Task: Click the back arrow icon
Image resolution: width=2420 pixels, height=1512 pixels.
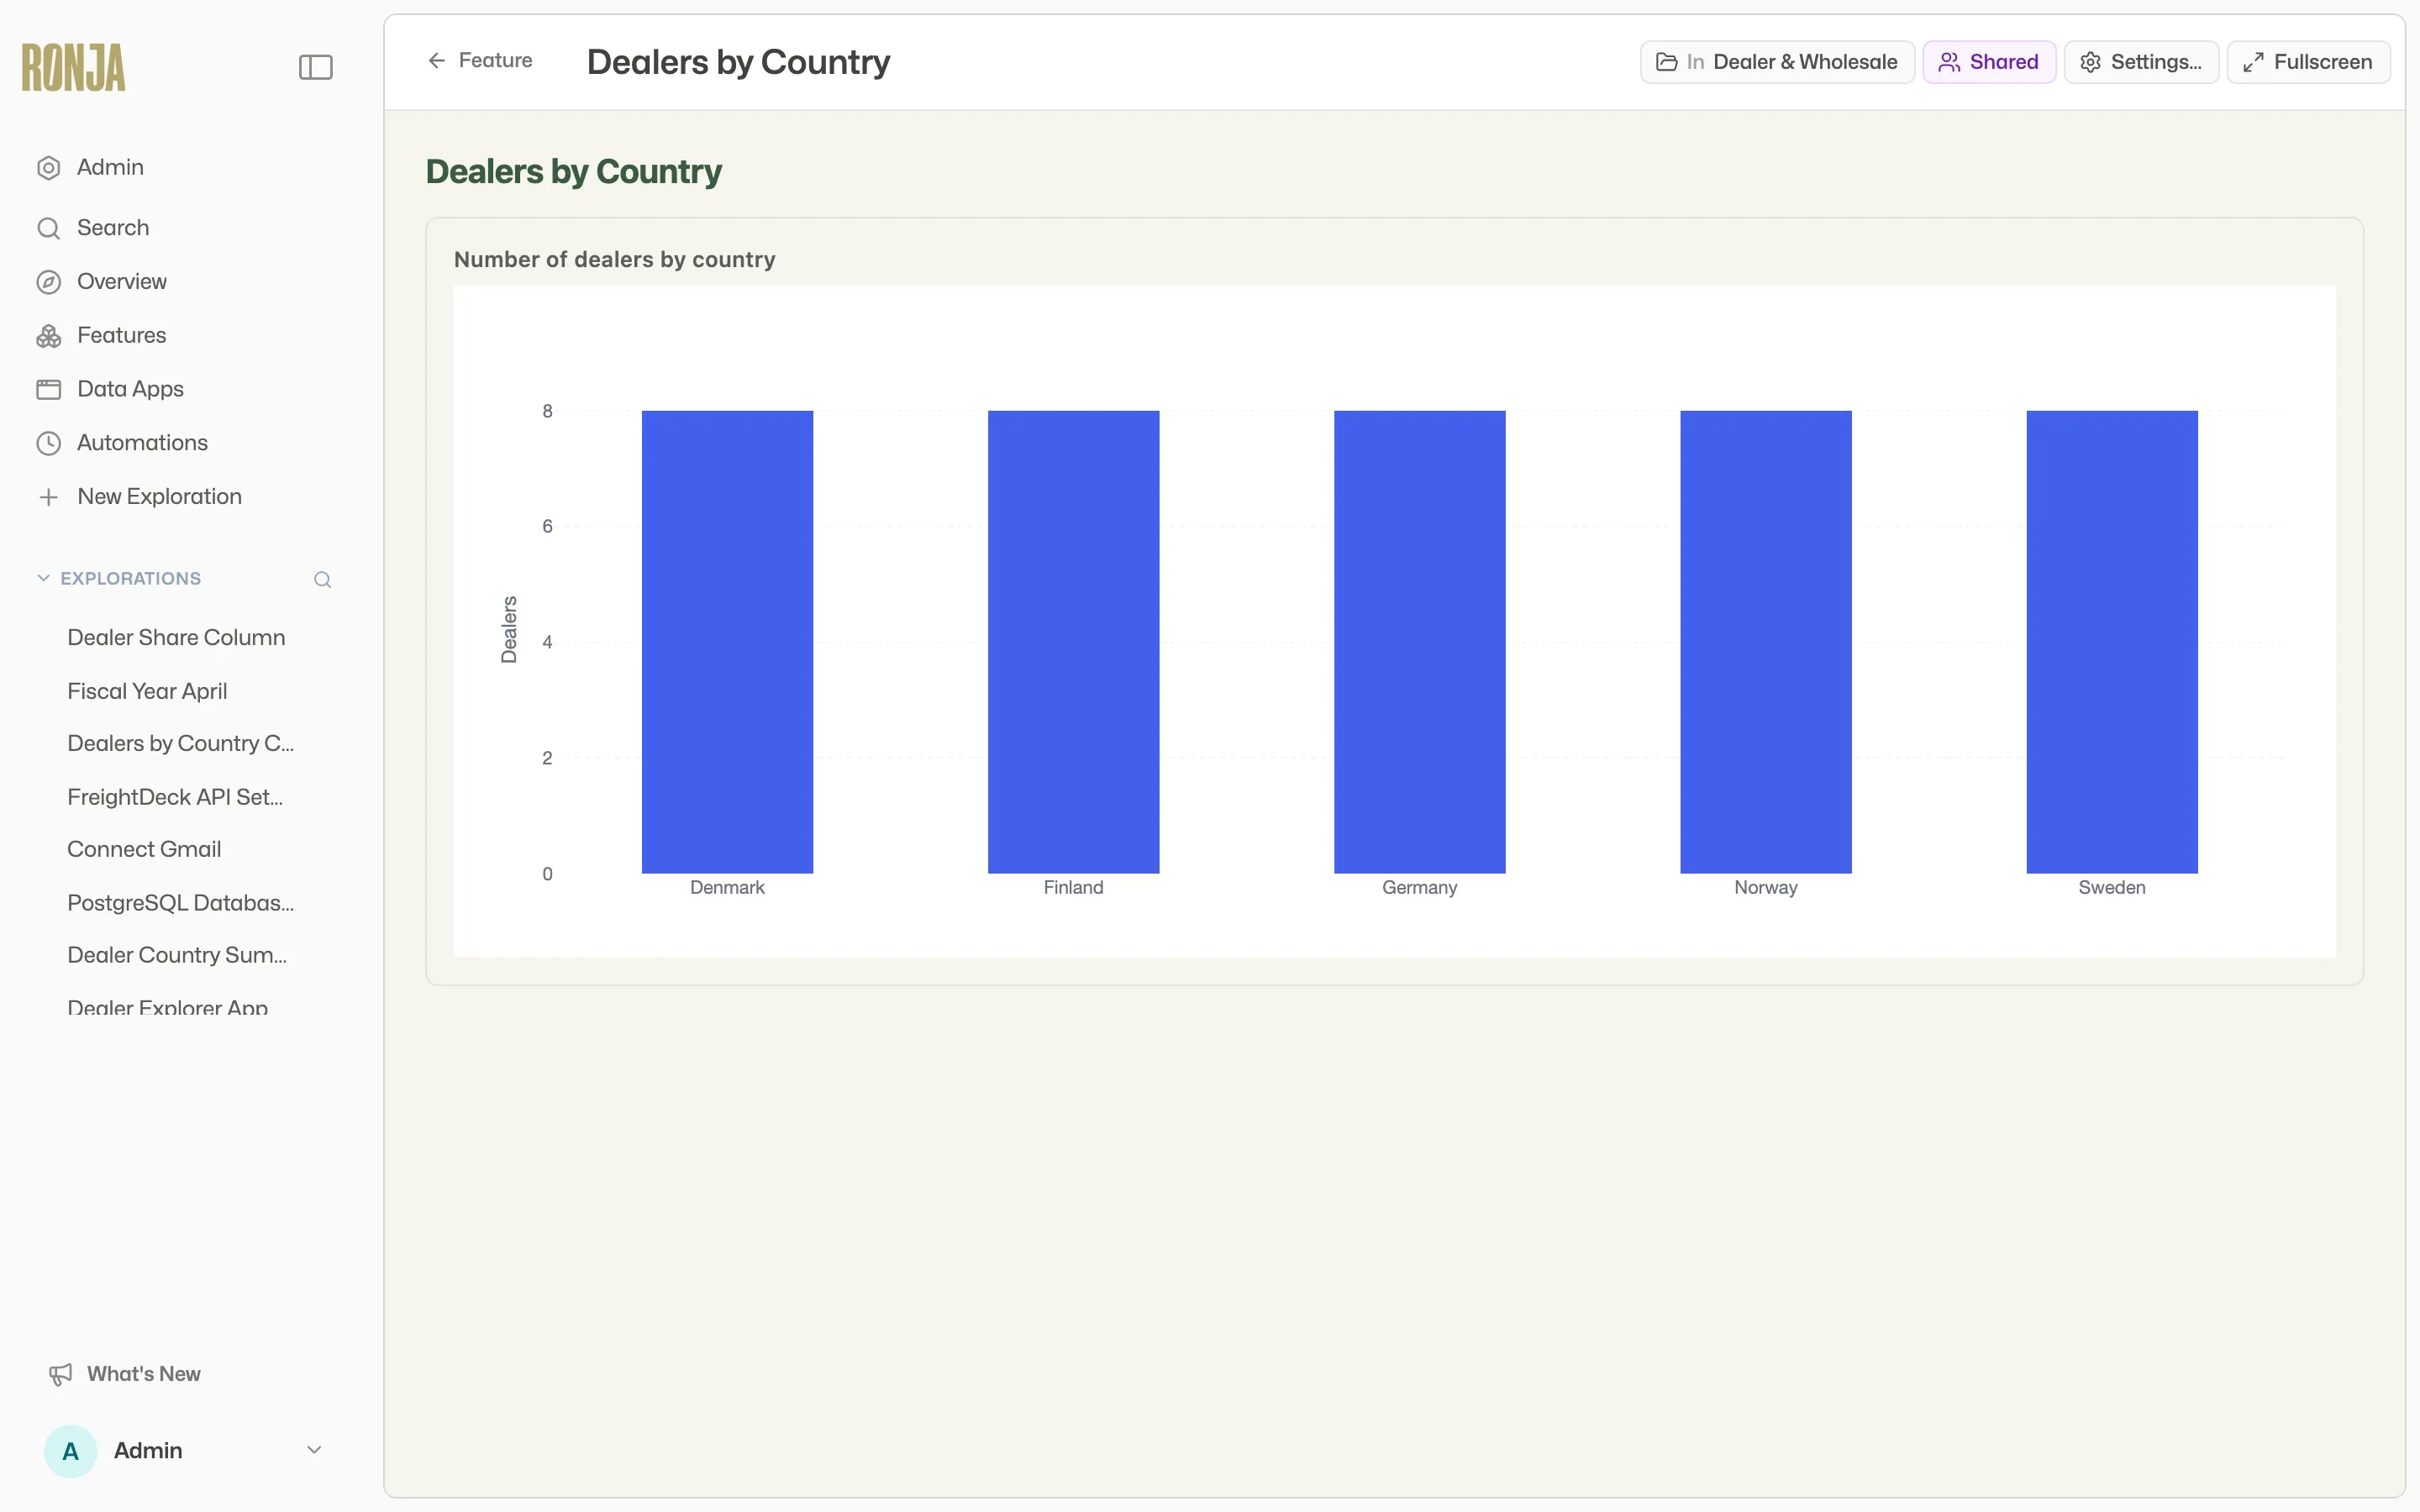Action: pos(436,61)
